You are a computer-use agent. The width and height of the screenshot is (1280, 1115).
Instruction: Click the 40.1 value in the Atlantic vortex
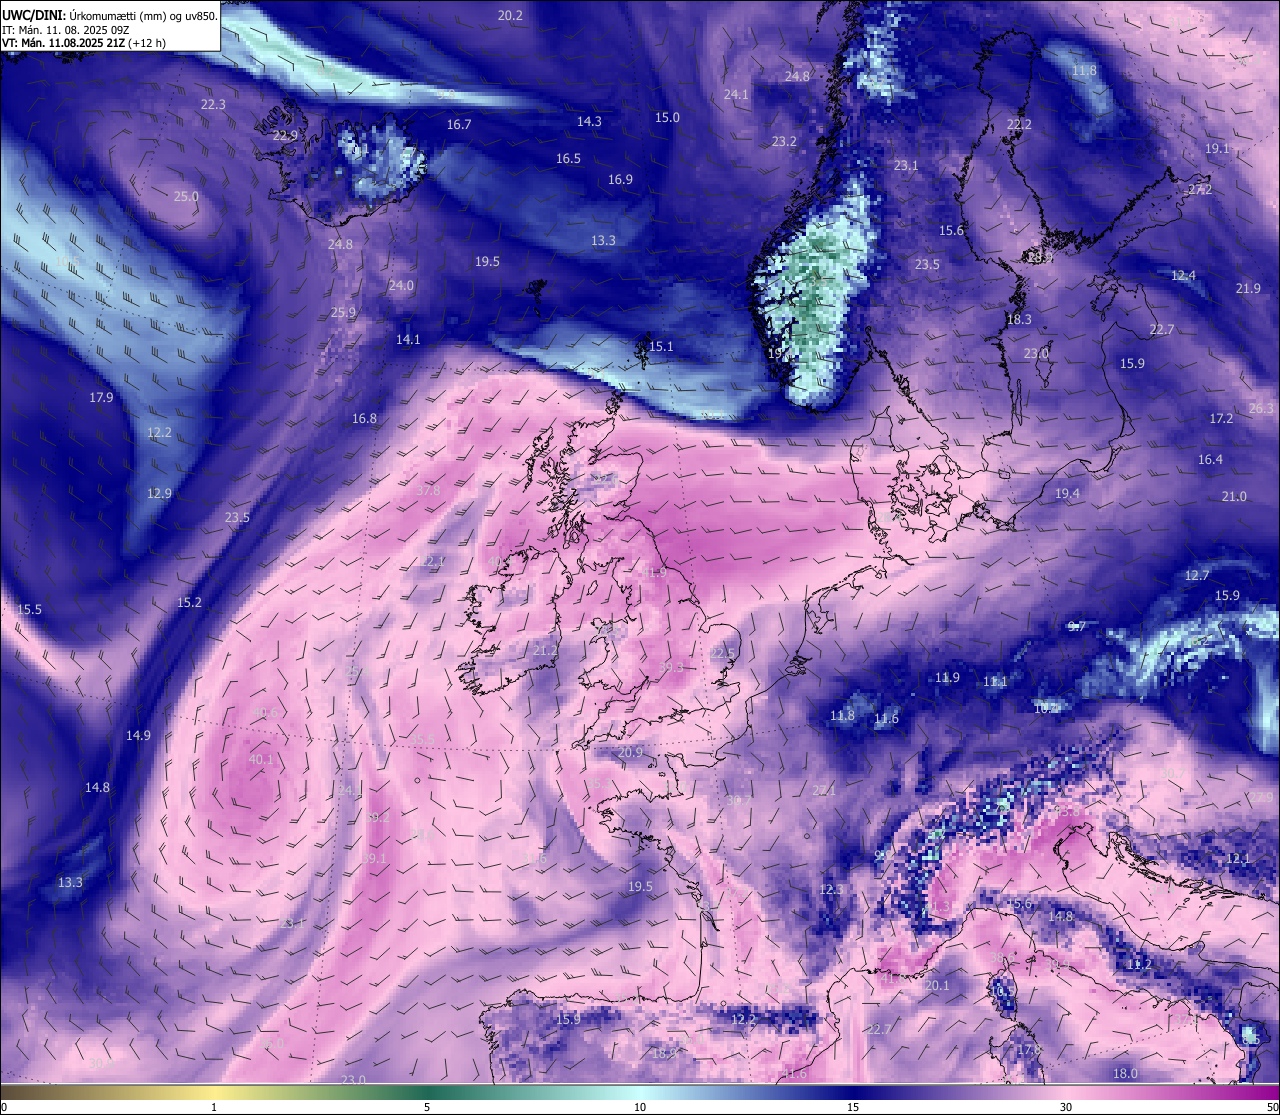(x=261, y=760)
